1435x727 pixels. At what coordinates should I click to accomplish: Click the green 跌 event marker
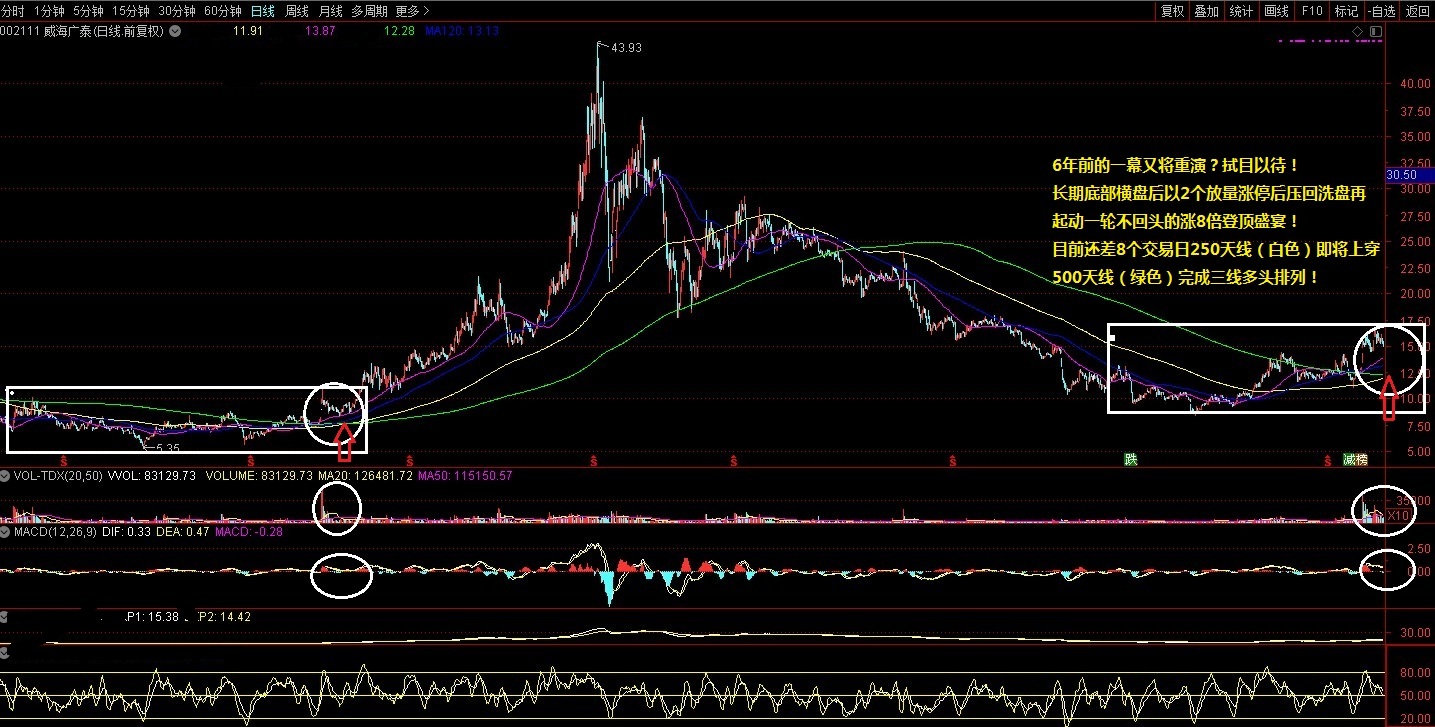coord(1130,460)
